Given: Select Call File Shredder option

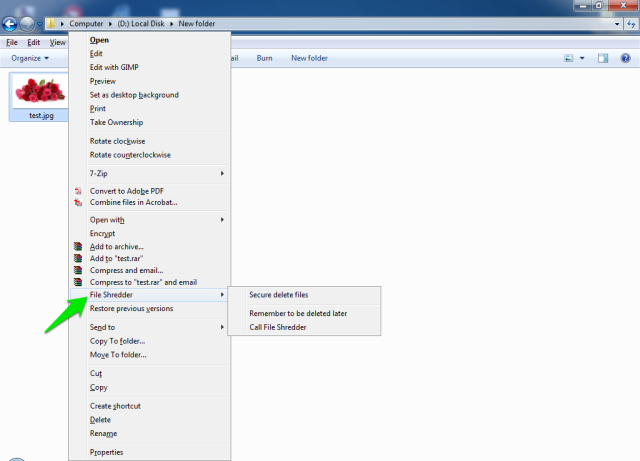Looking at the screenshot, I should click(x=277, y=327).
